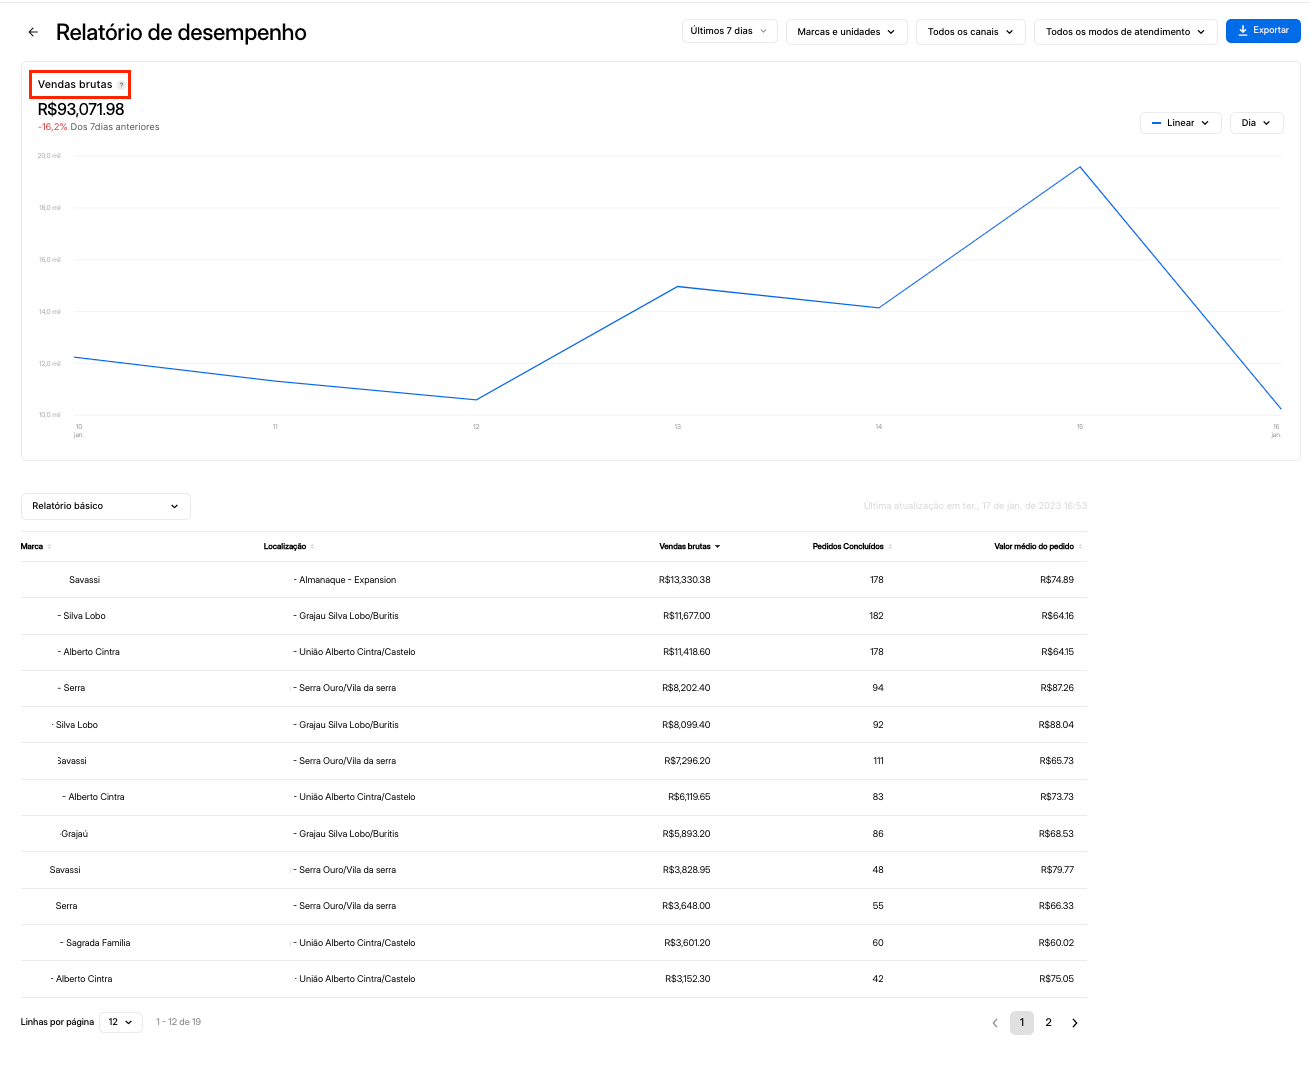Screen dimensions: 1310x1068
Task: Expand the Relatório básico report selector
Action: 105,506
